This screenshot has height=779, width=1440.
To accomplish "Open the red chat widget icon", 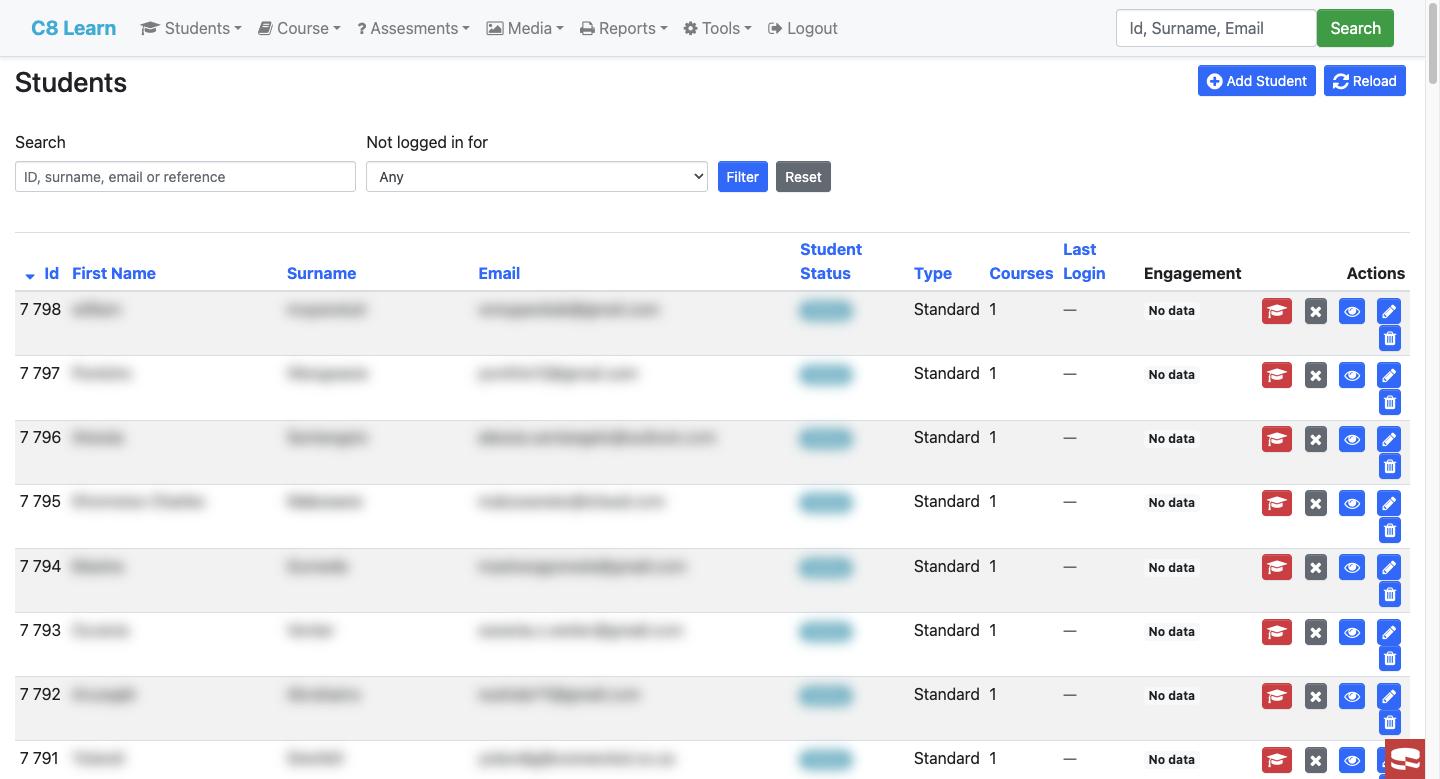I will tap(1404, 759).
